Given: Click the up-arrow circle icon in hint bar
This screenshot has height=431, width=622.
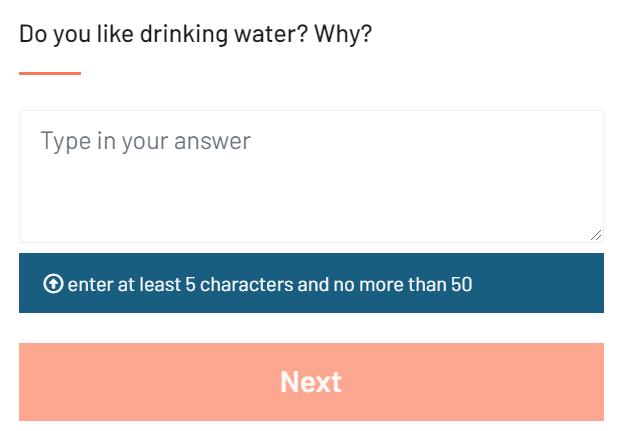Looking at the screenshot, I should pyautogui.click(x=53, y=284).
